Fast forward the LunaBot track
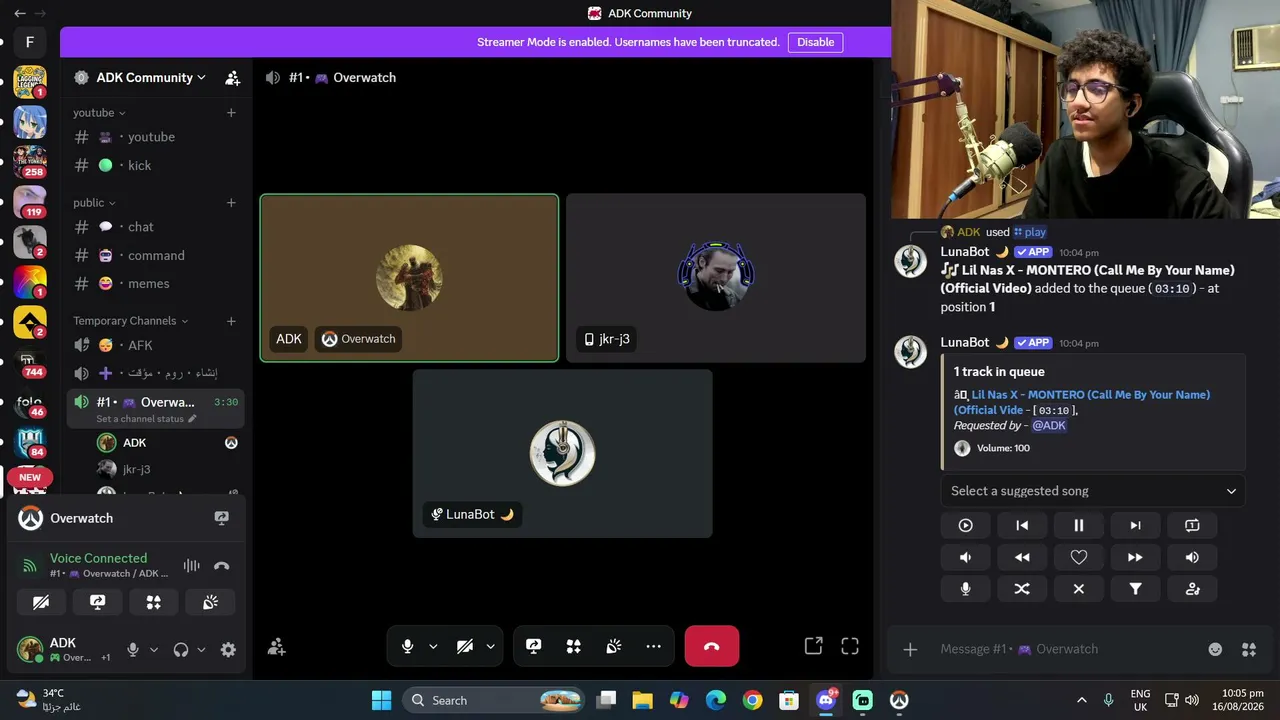1280x720 pixels. [1135, 557]
